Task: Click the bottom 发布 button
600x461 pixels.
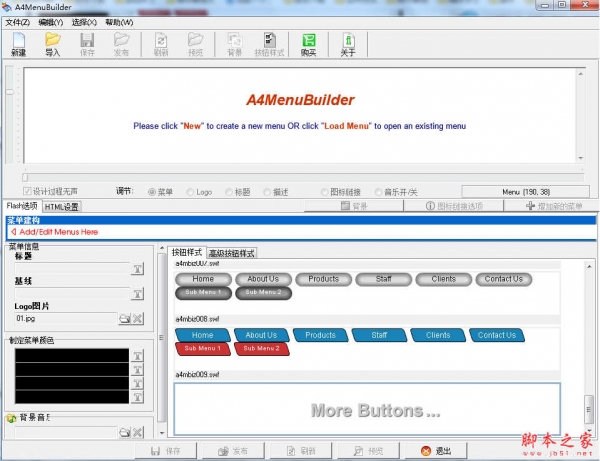Action: (233, 451)
